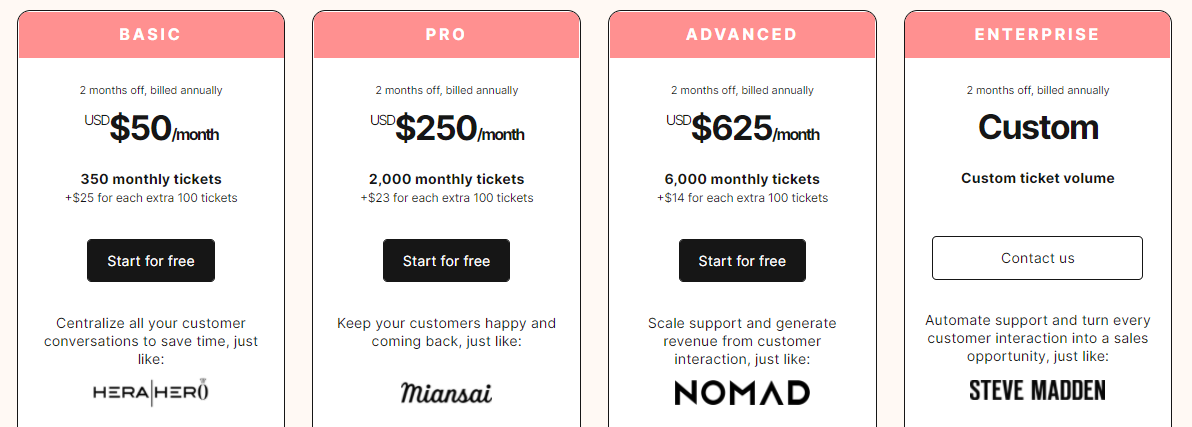Click the Miansai script logo
This screenshot has width=1192, height=427.
446,393
